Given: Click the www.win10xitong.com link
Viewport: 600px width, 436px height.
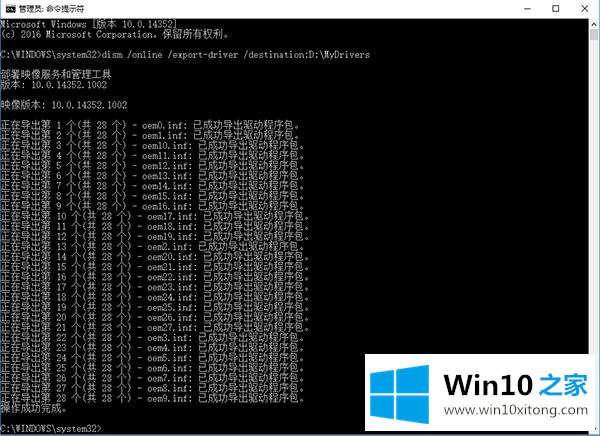Looking at the screenshot, I should pyautogui.click(x=516, y=410).
